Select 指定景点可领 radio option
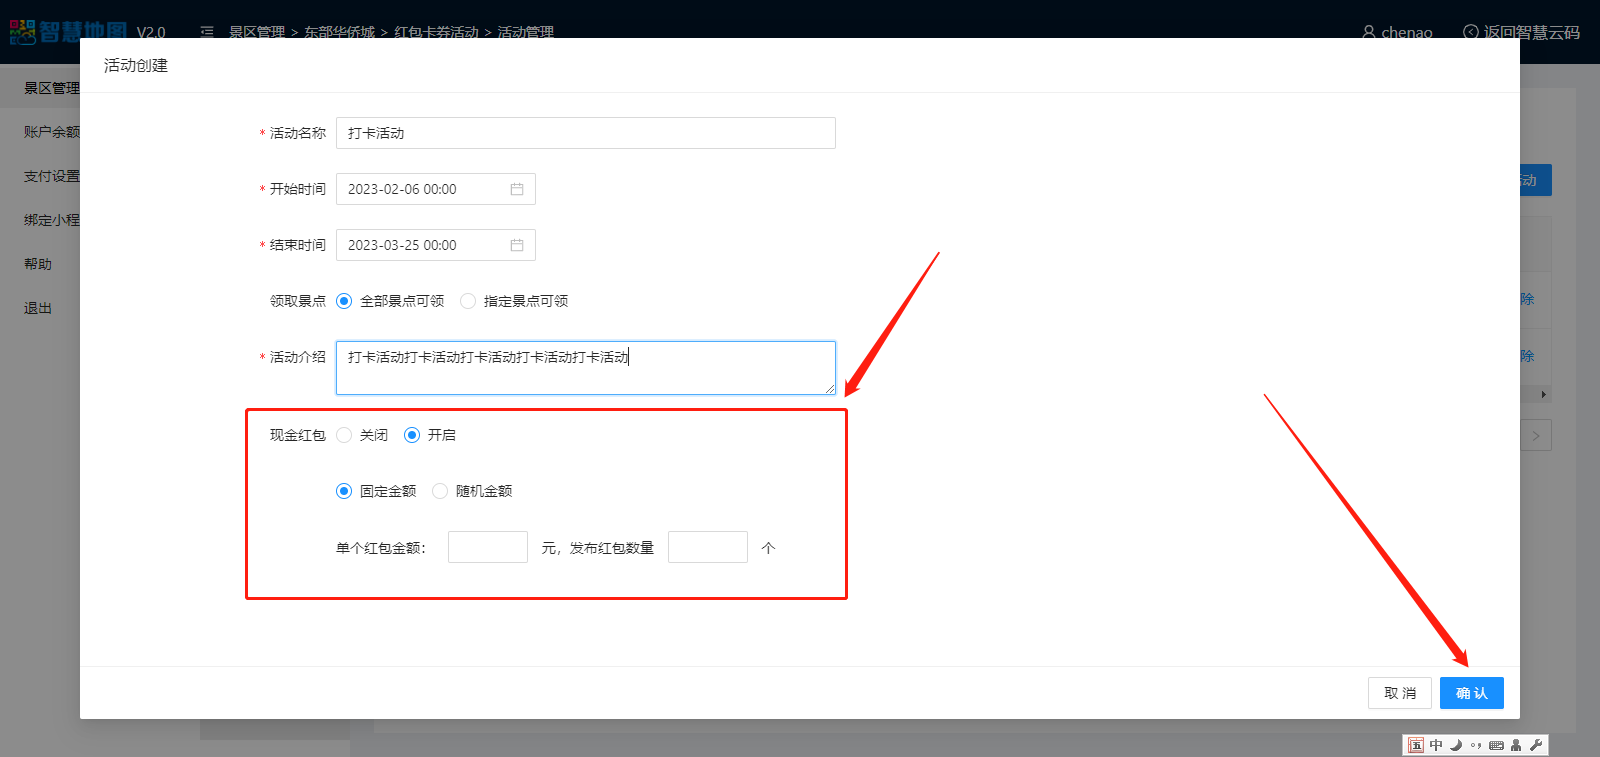Screen dimensions: 1600x757 click(x=468, y=301)
